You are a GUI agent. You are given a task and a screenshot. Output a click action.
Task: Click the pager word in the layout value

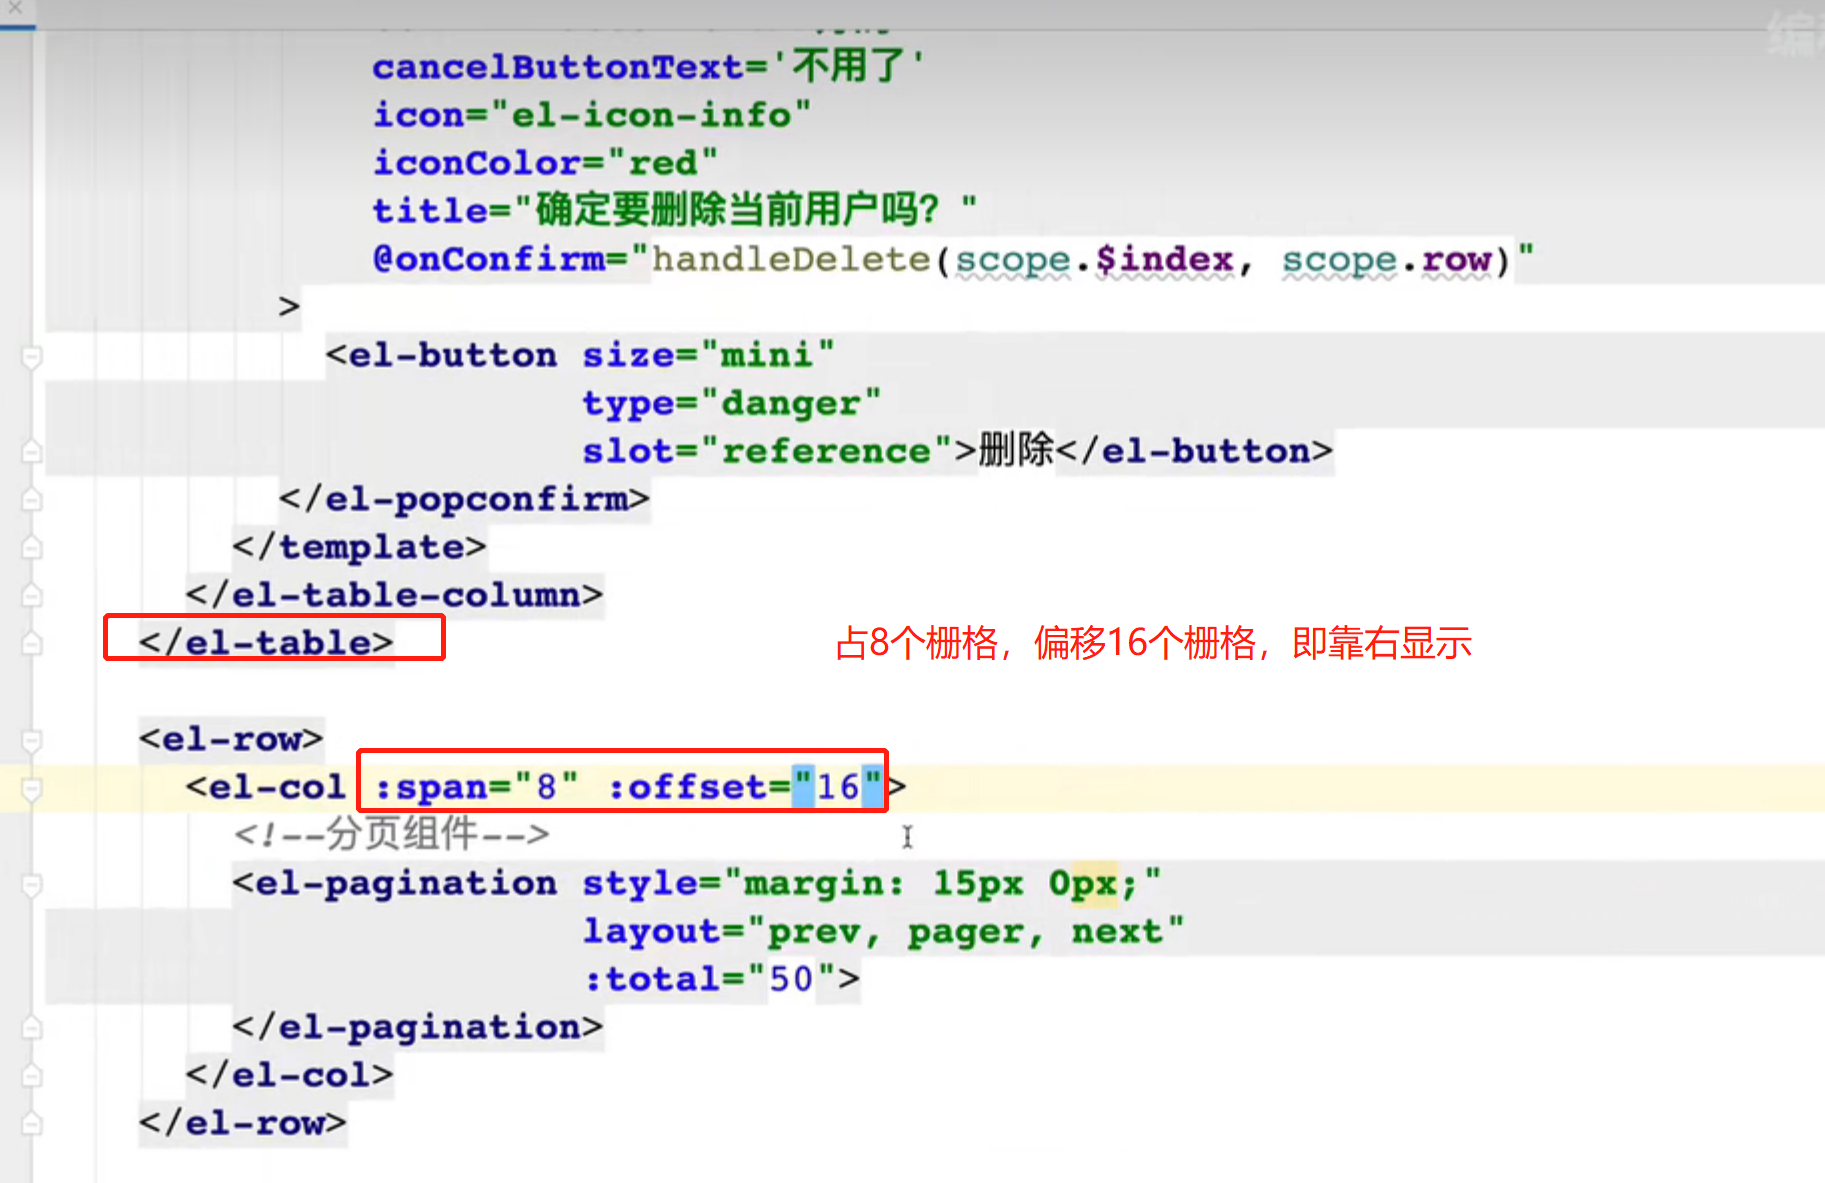point(966,931)
